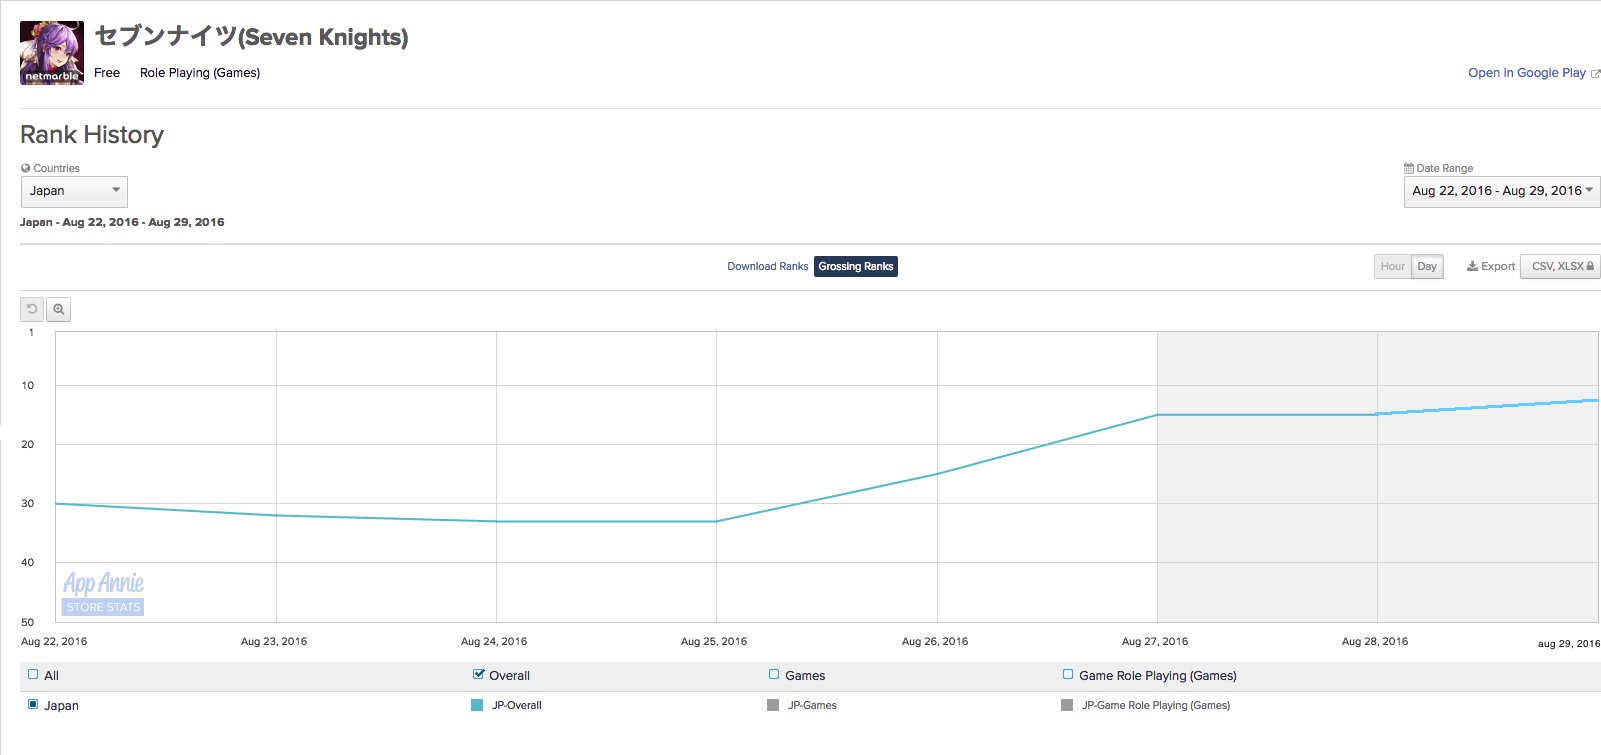Select the Grossing Ranks tab
The width and height of the screenshot is (1601, 755).
click(x=856, y=266)
